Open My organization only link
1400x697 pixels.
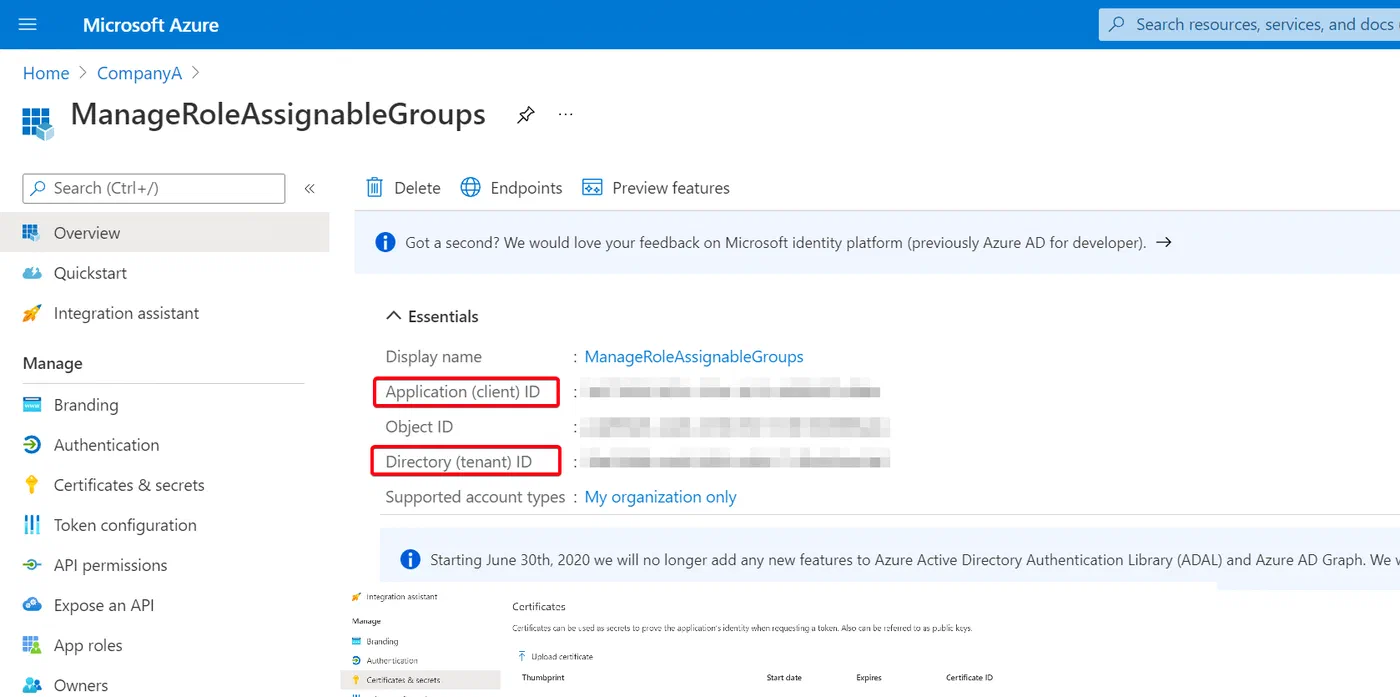pos(660,497)
